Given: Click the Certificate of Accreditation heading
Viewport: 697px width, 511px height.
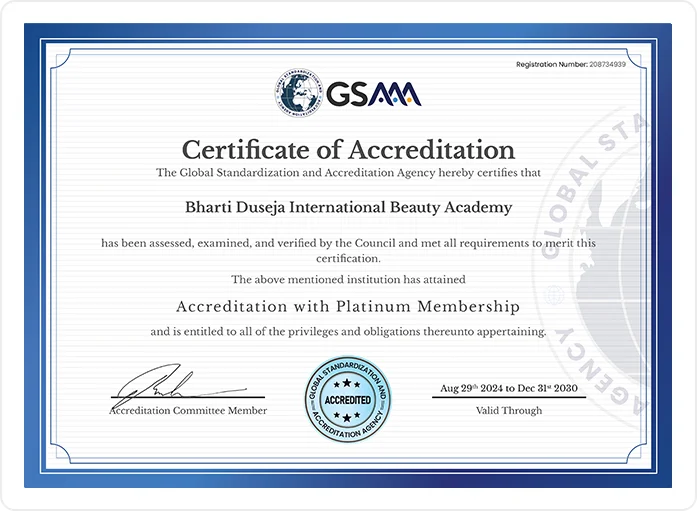Looking at the screenshot, I should (348, 150).
